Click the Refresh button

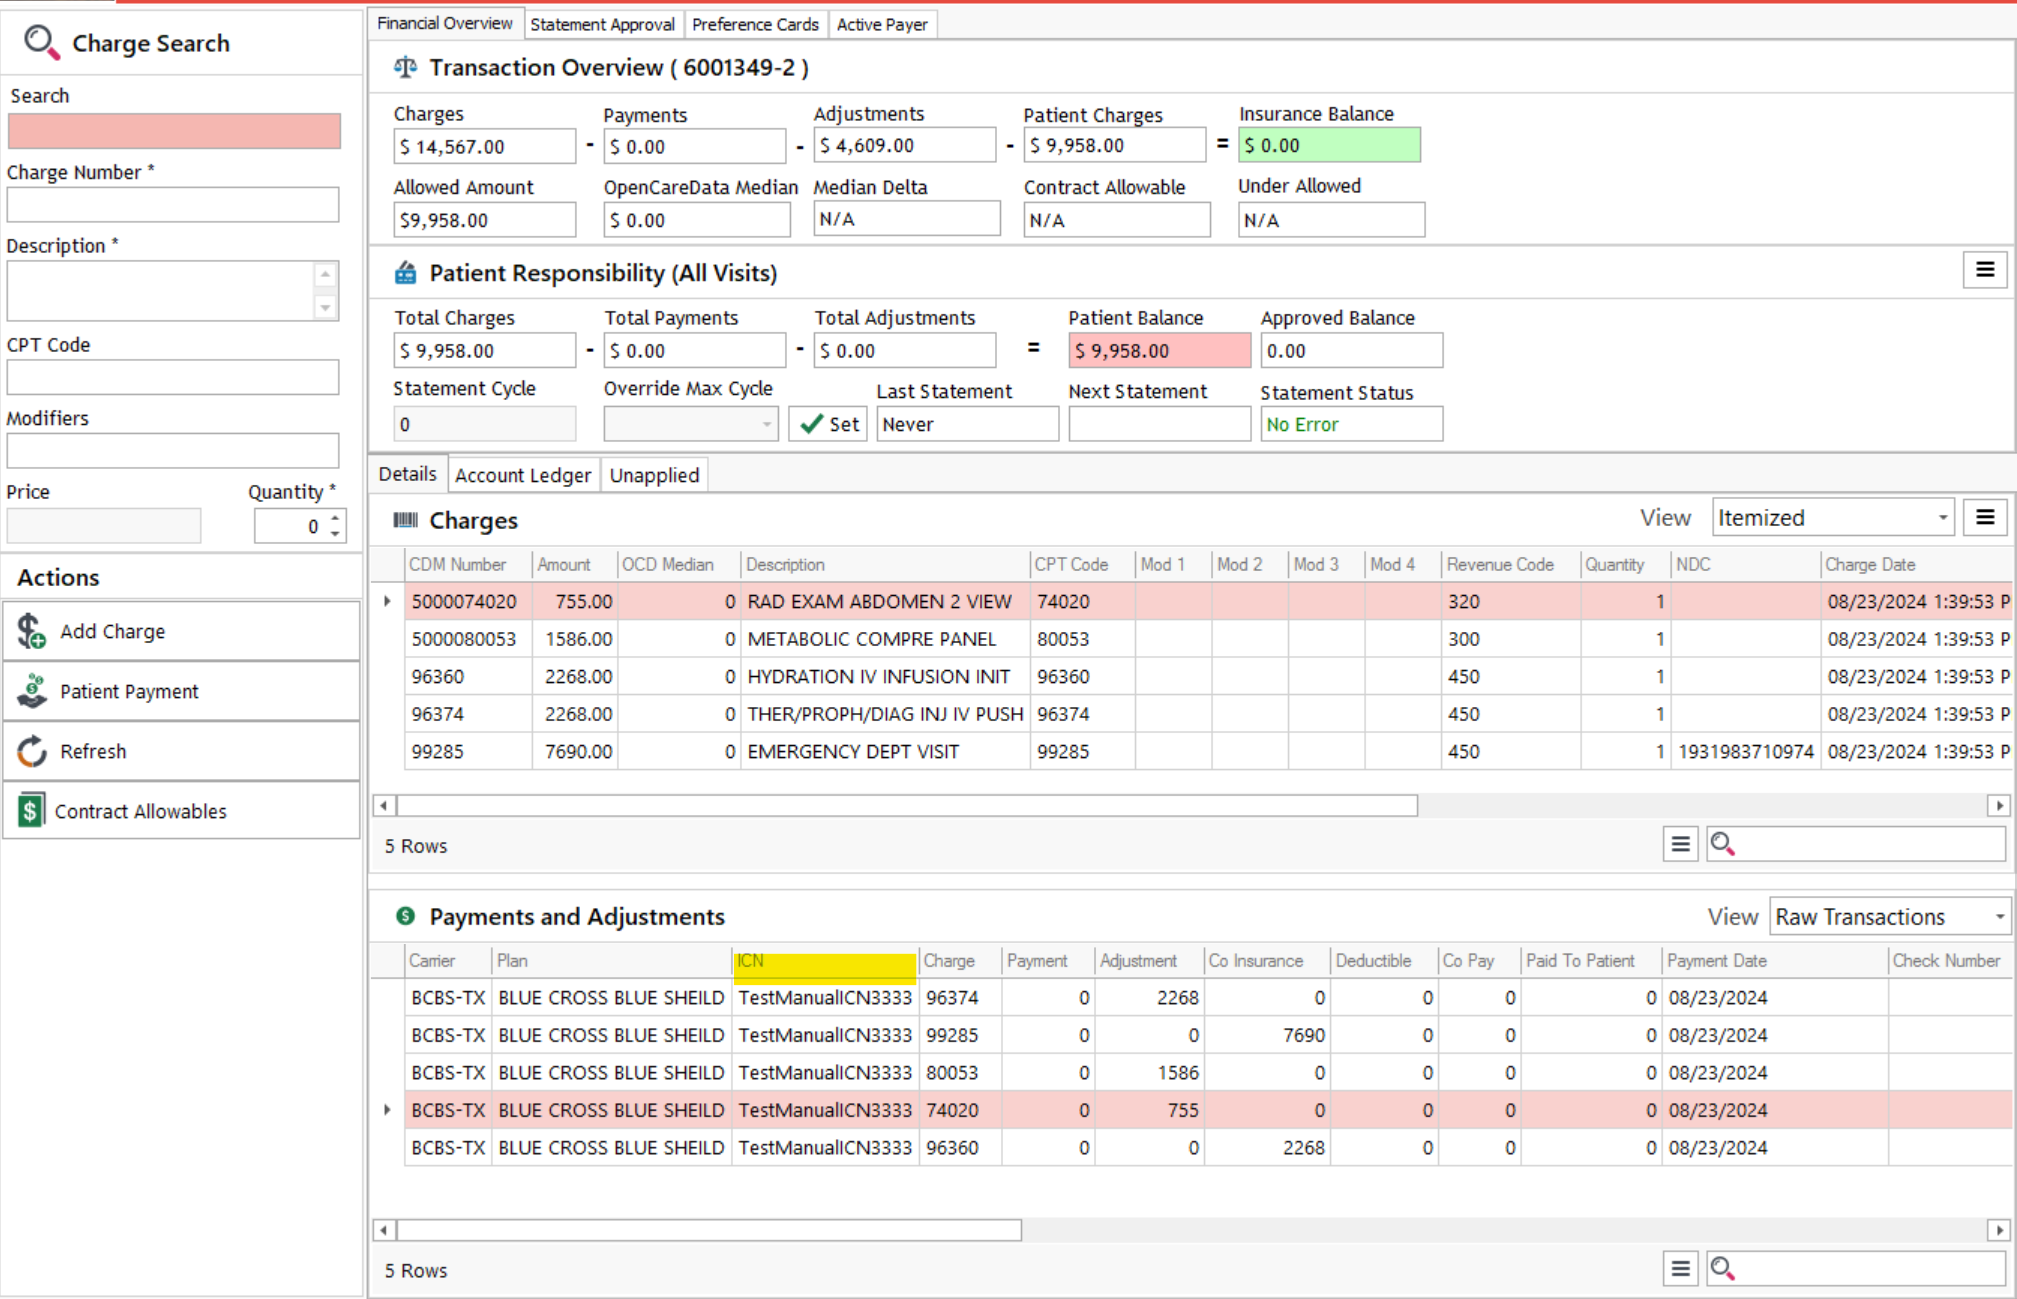(181, 751)
